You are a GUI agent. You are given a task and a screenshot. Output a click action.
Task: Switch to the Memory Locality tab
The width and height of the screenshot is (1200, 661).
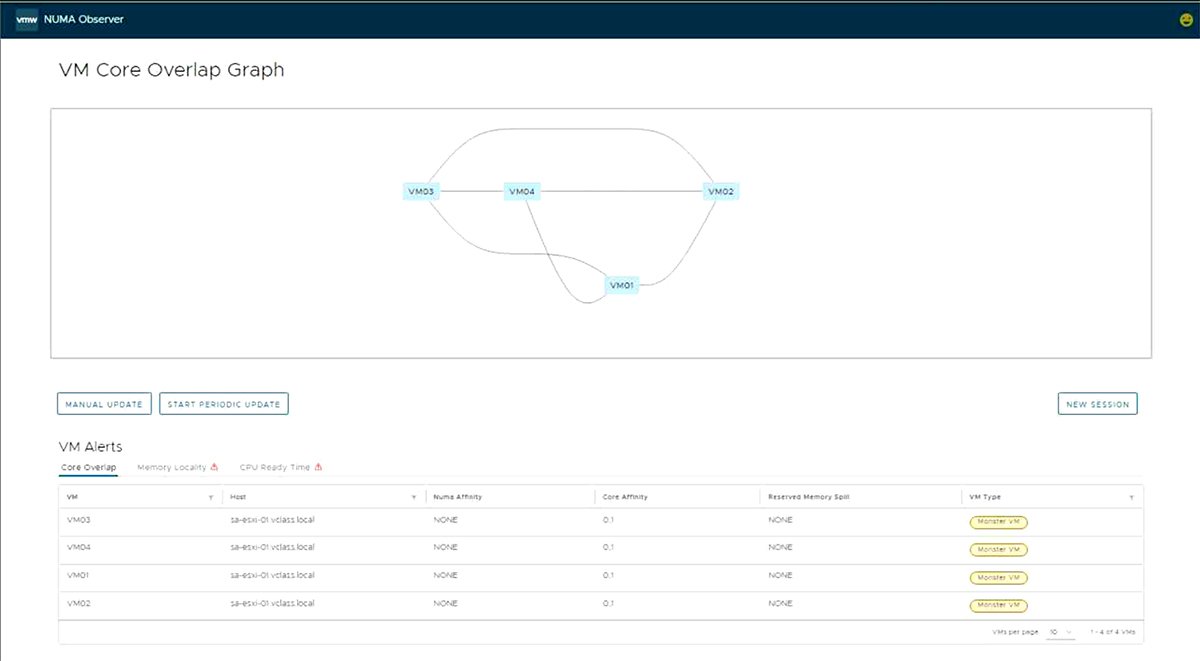170,466
